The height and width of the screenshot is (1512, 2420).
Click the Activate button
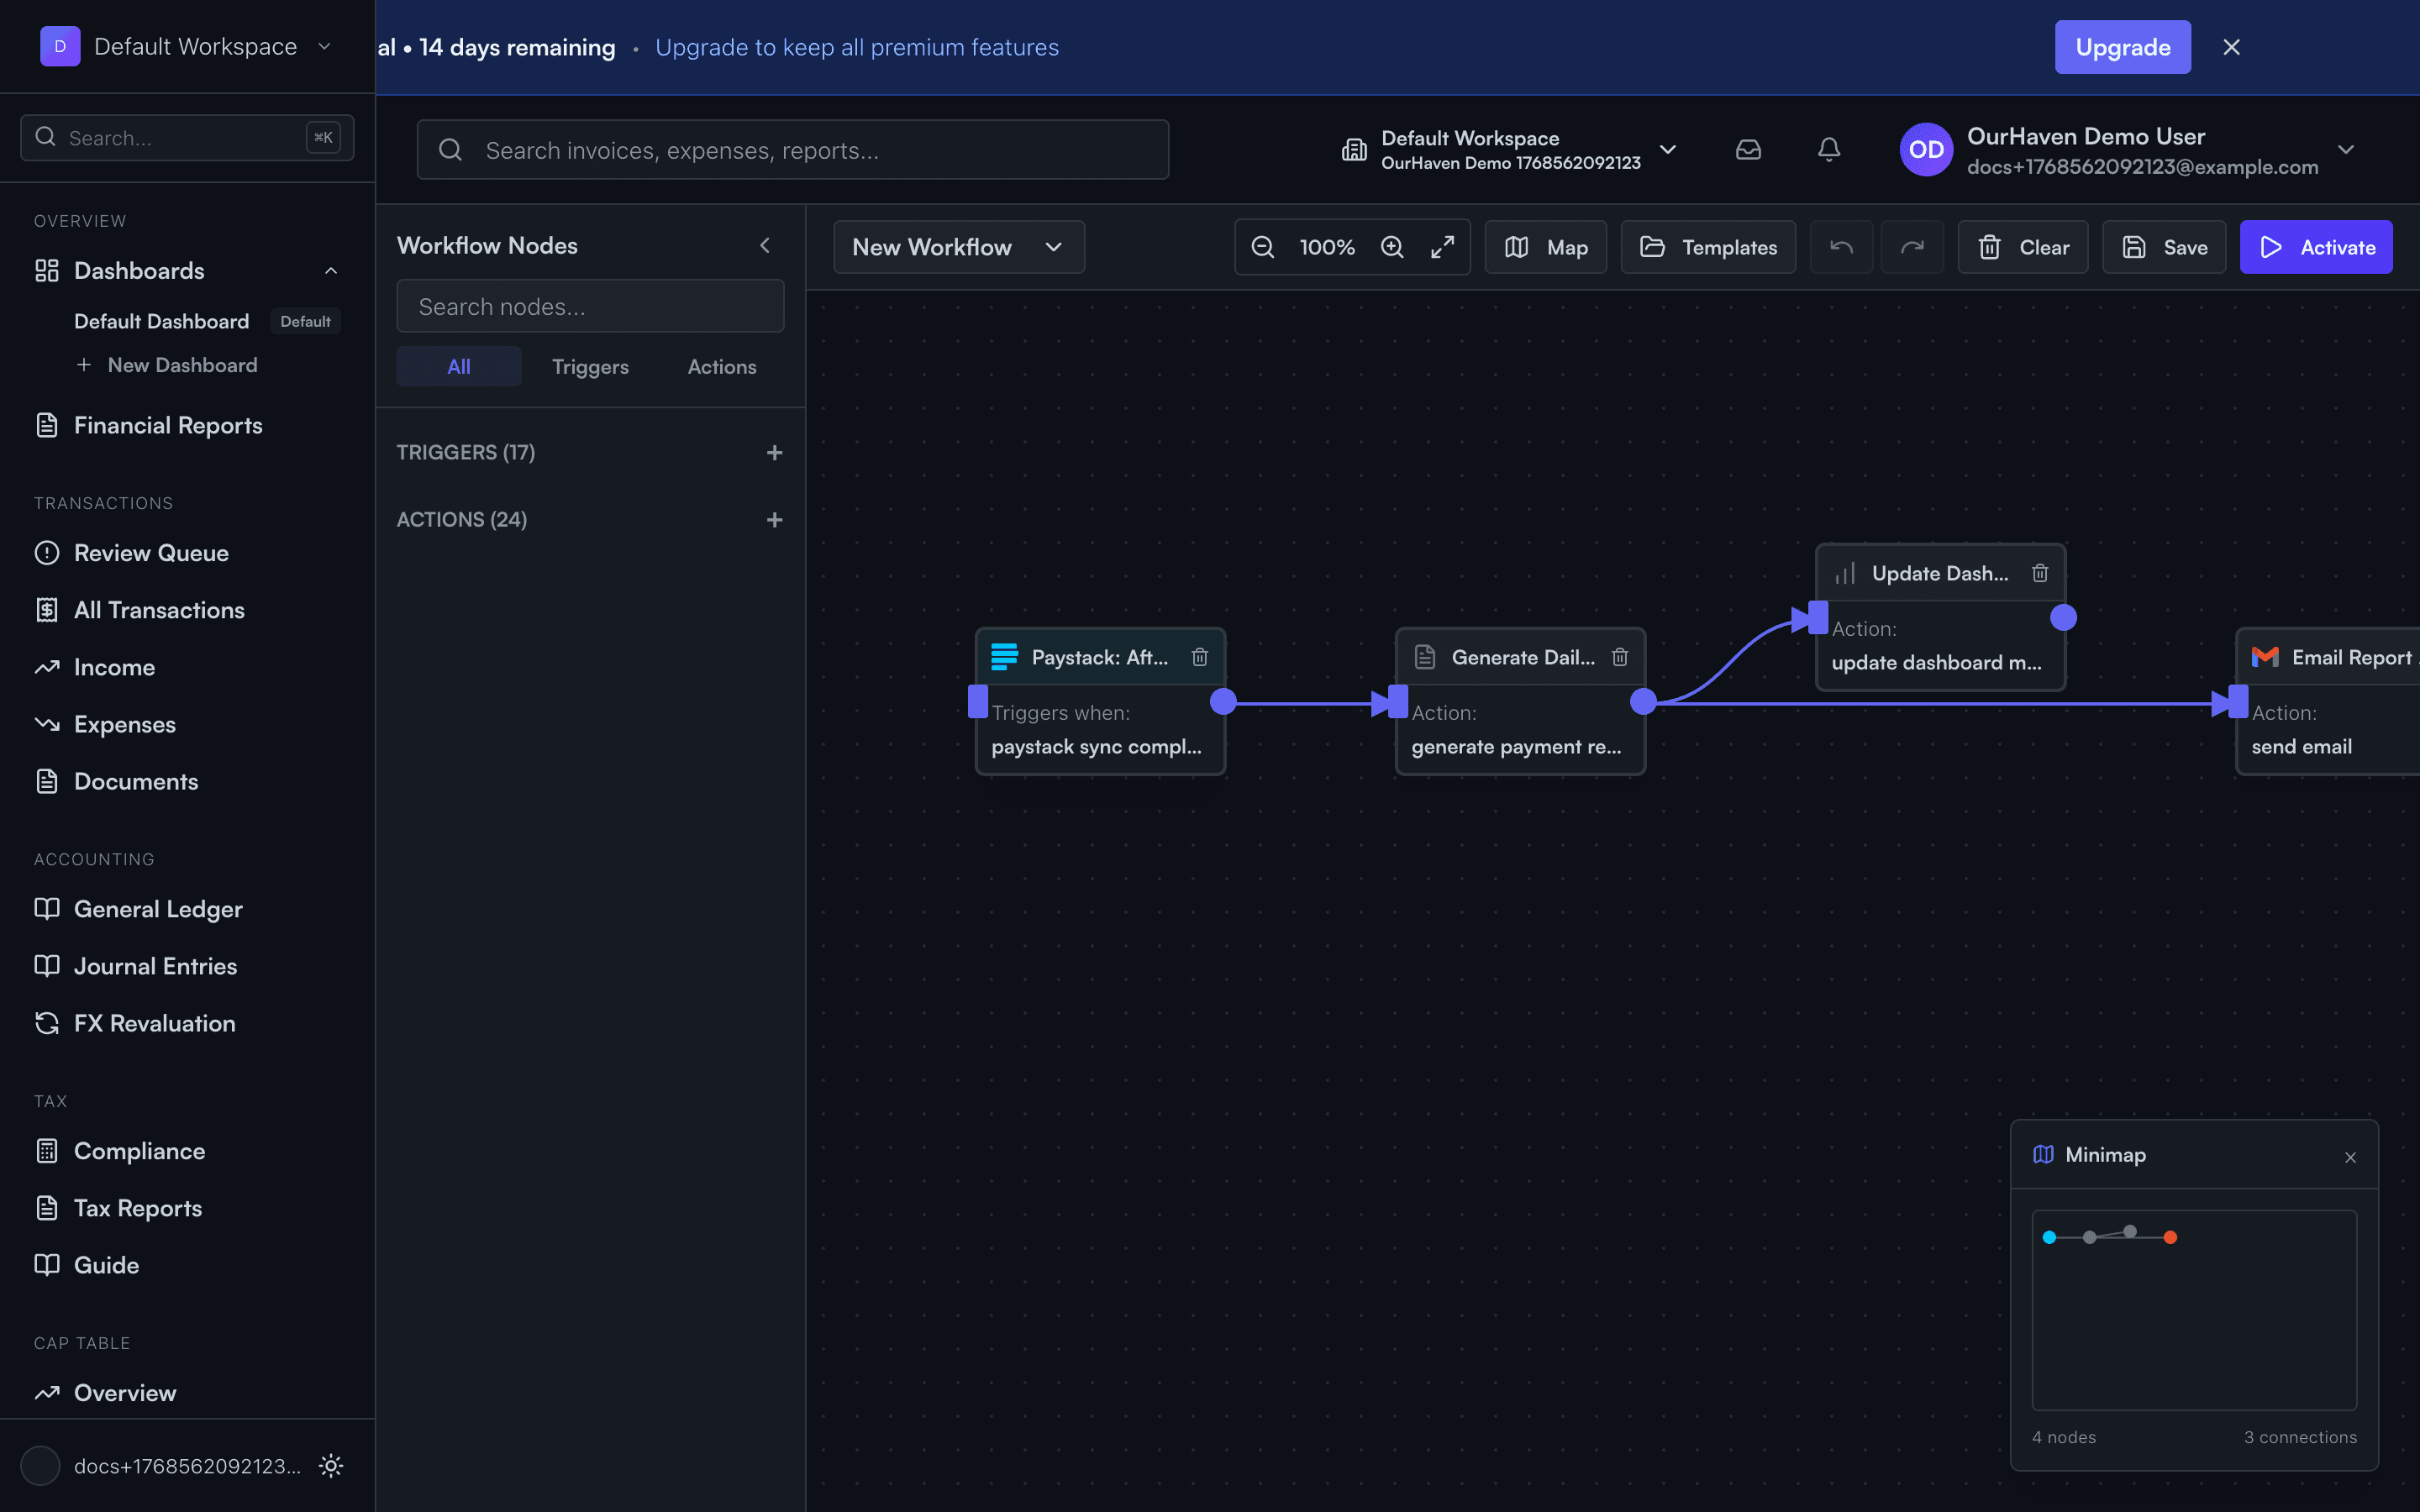(x=2316, y=247)
